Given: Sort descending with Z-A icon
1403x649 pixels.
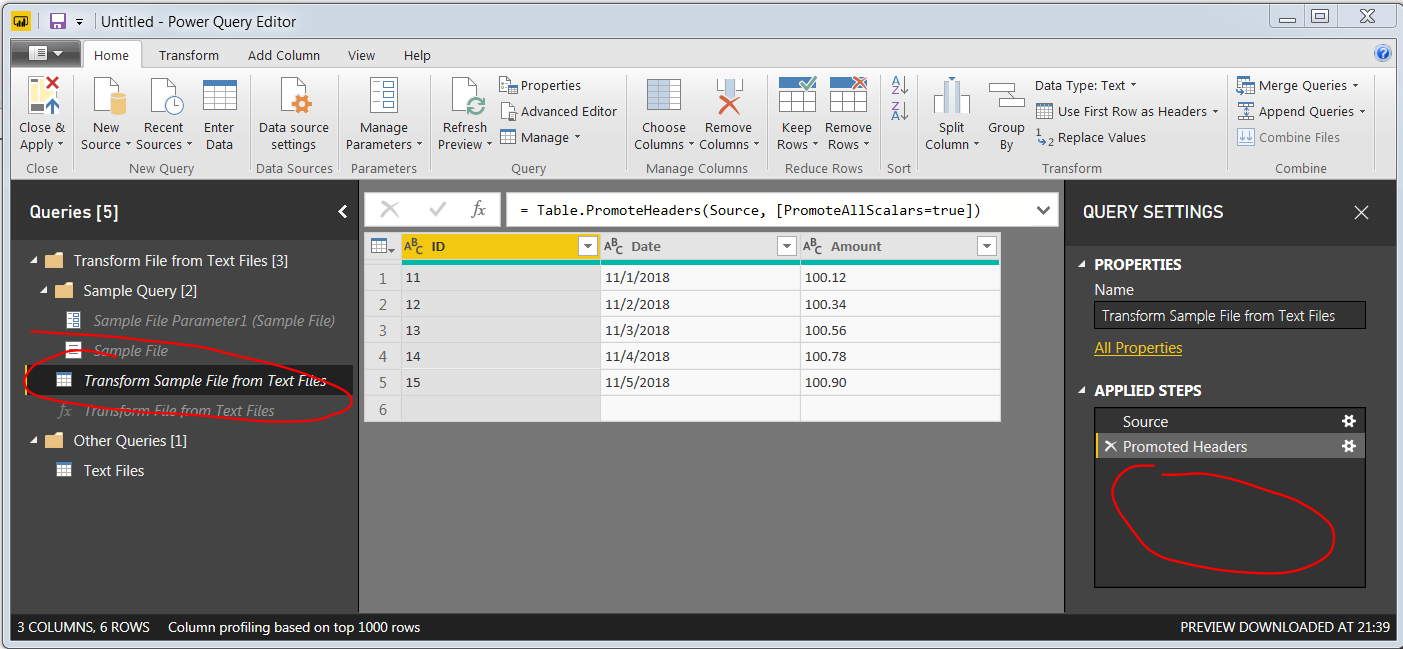Looking at the screenshot, I should click(899, 111).
